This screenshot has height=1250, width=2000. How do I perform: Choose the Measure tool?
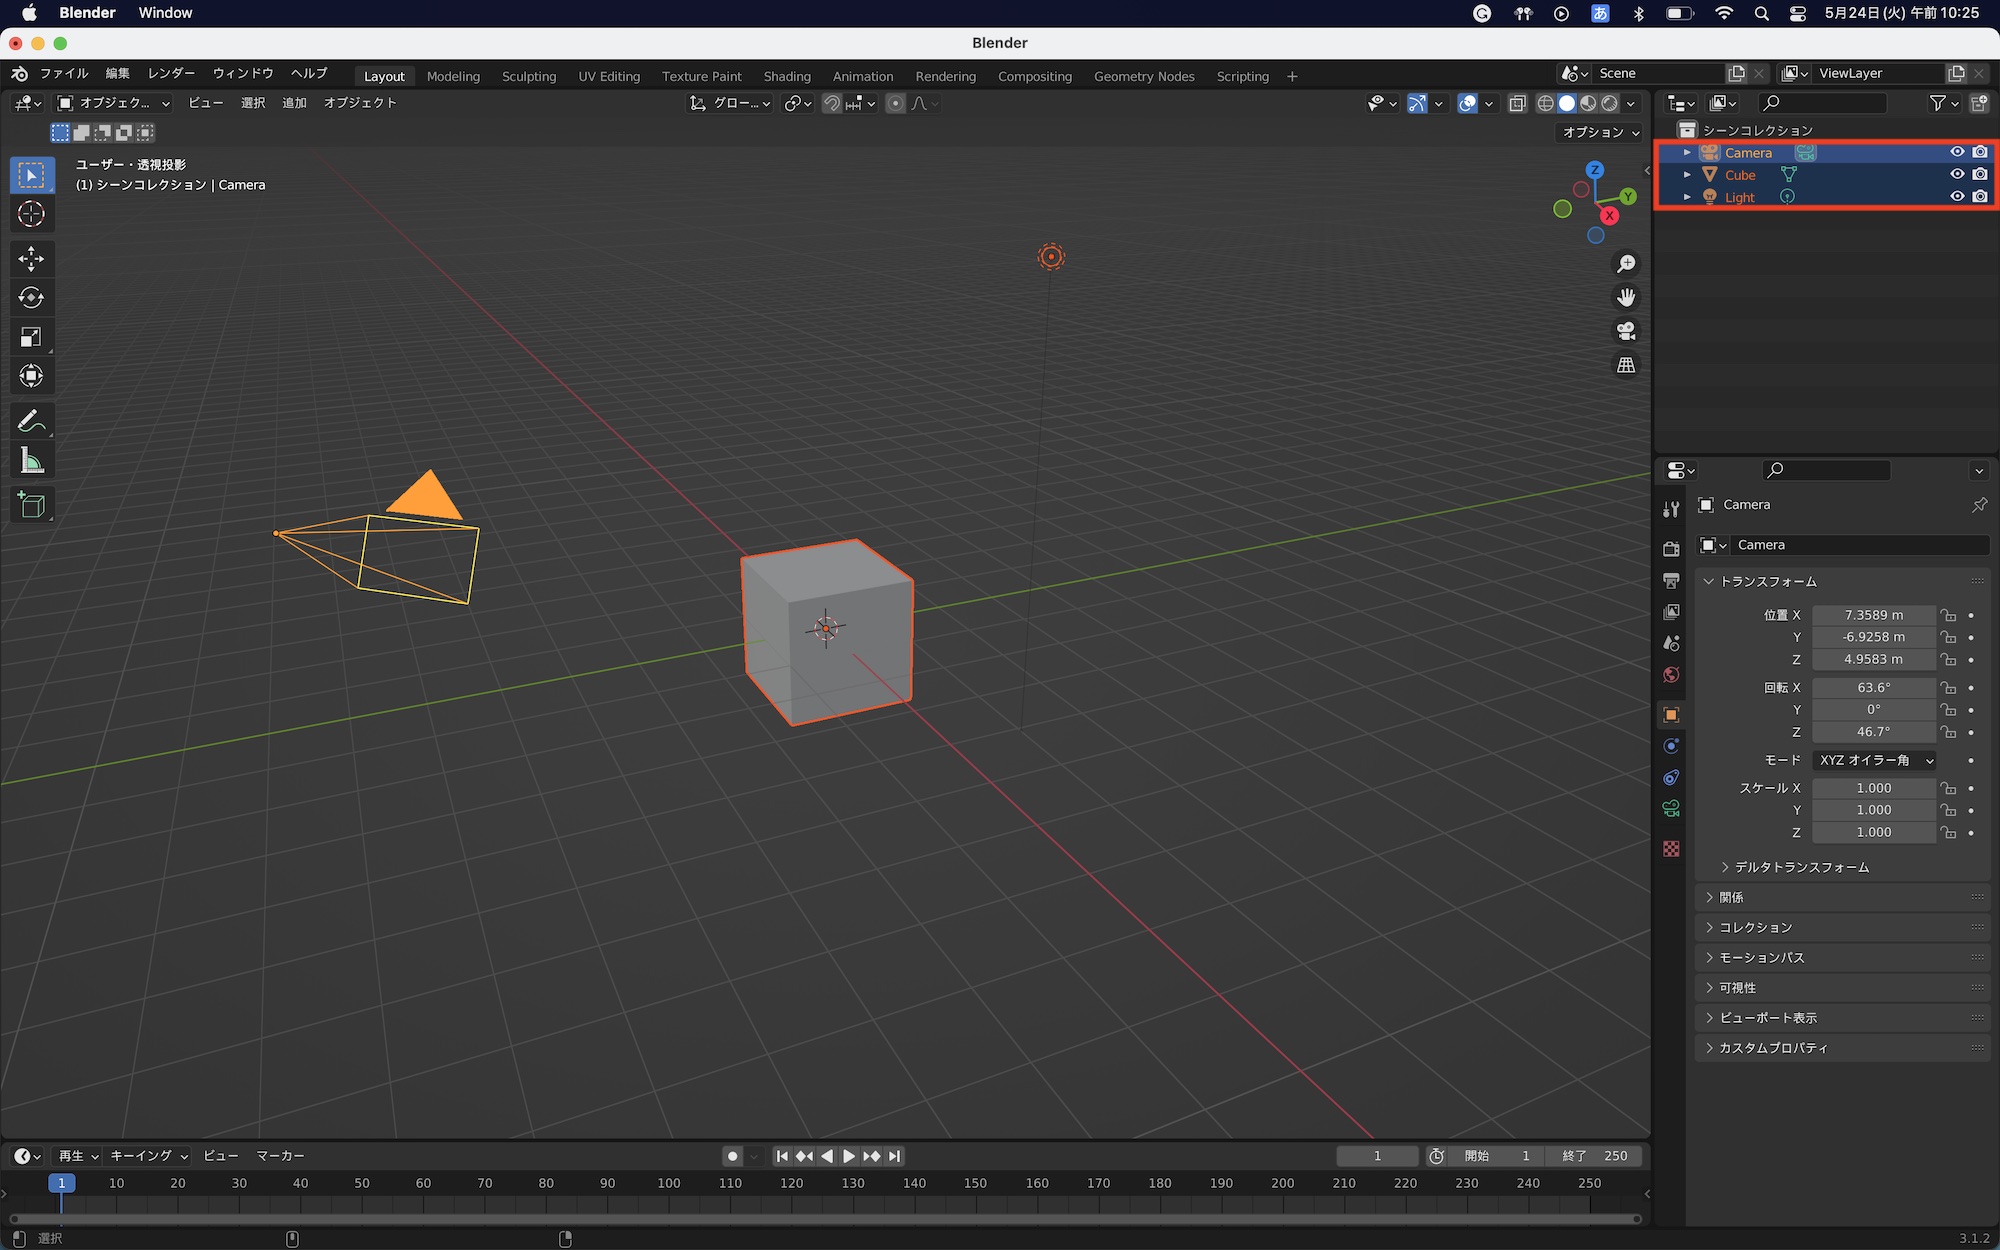pyautogui.click(x=31, y=461)
